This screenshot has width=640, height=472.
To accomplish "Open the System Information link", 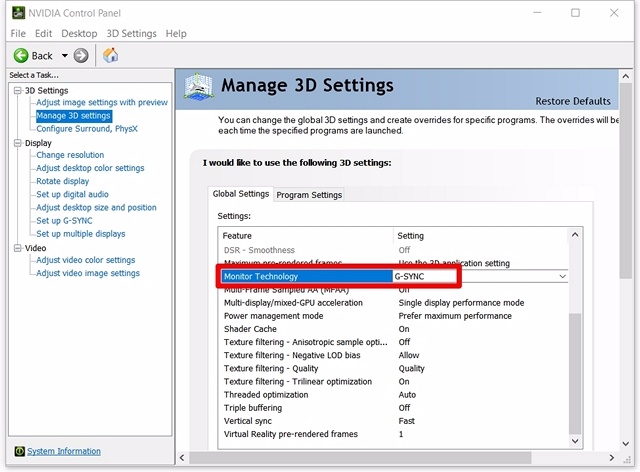I will point(64,451).
